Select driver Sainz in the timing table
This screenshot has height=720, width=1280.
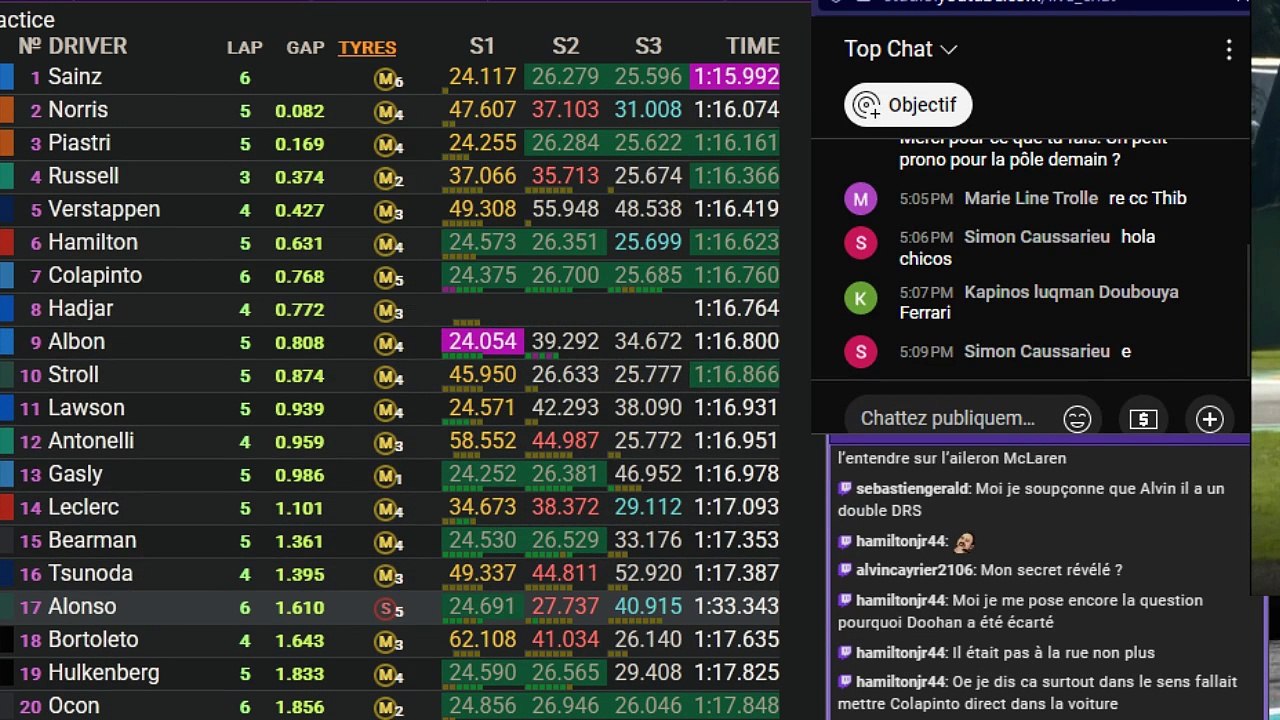75,77
